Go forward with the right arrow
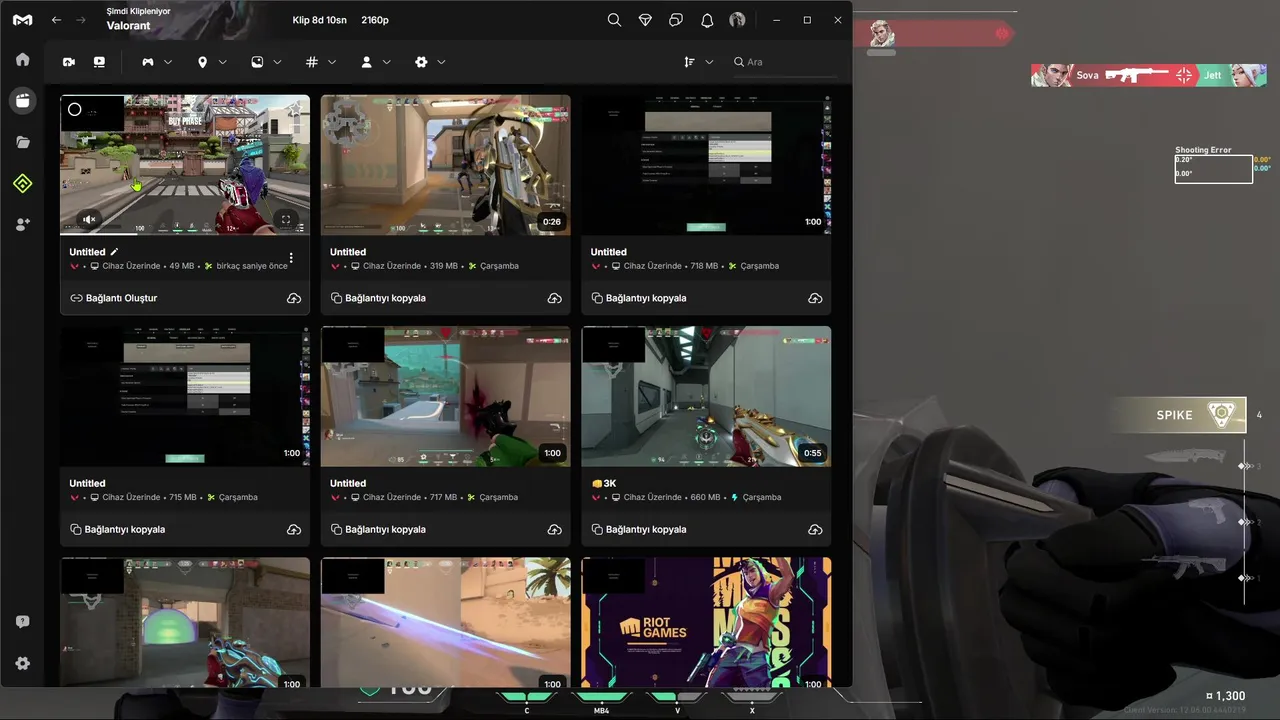This screenshot has width=1280, height=720. tap(82, 20)
